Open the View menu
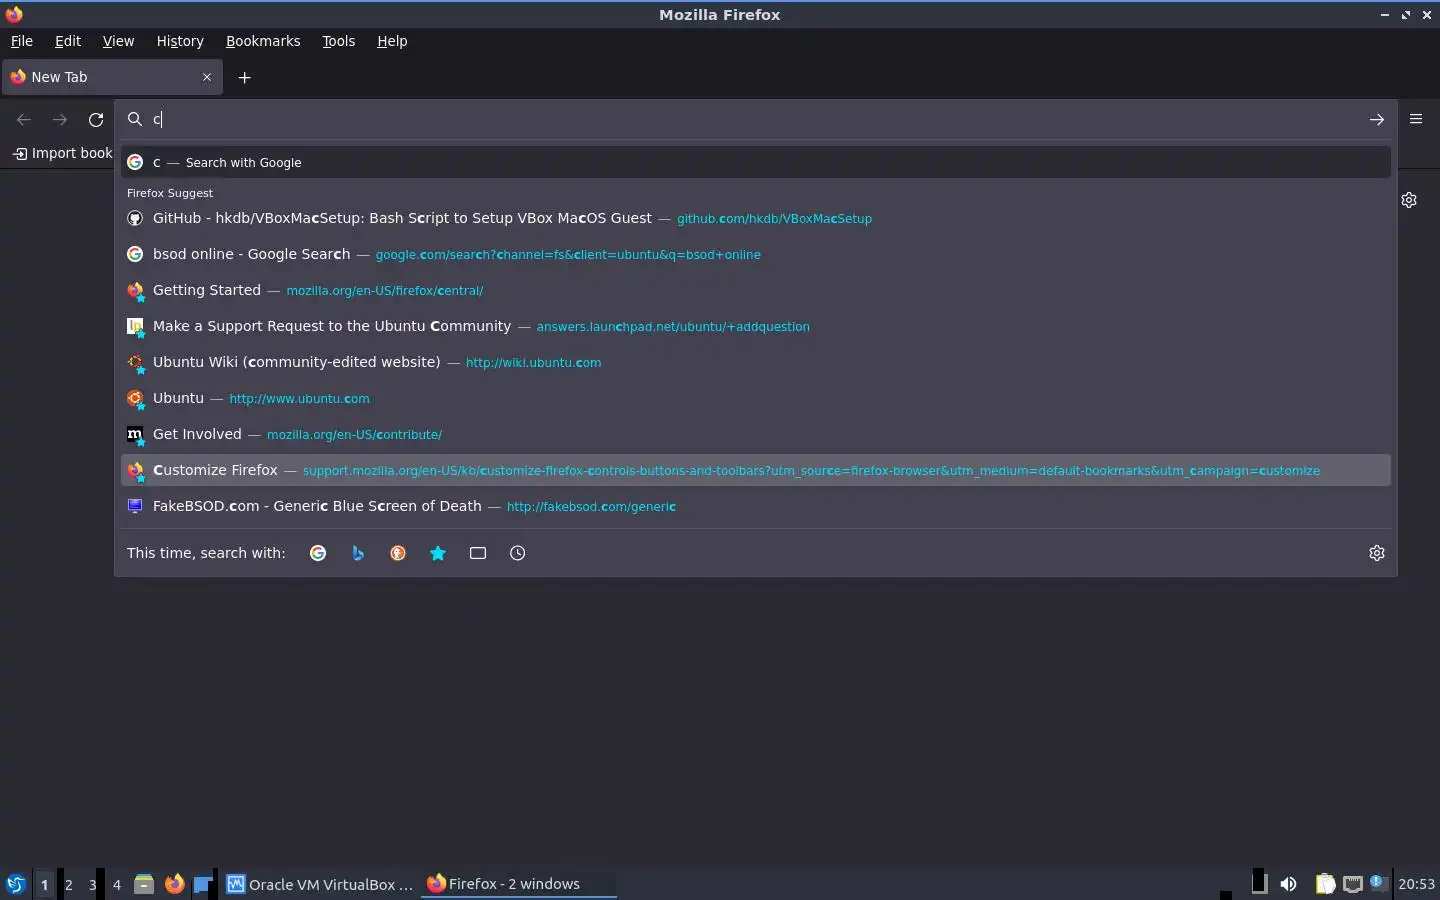This screenshot has width=1440, height=900. click(118, 41)
